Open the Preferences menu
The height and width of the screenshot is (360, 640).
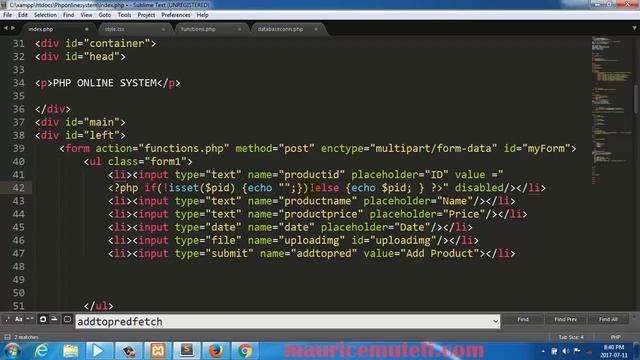coord(176,15)
